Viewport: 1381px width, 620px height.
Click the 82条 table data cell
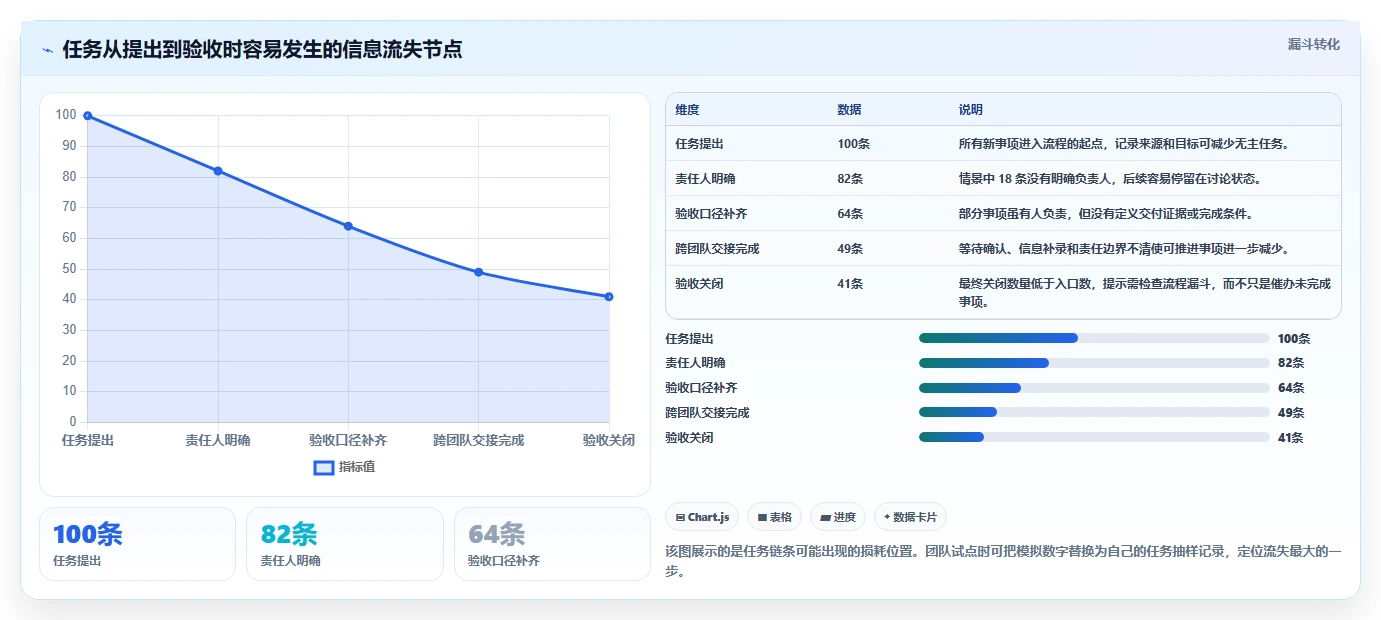pos(850,179)
